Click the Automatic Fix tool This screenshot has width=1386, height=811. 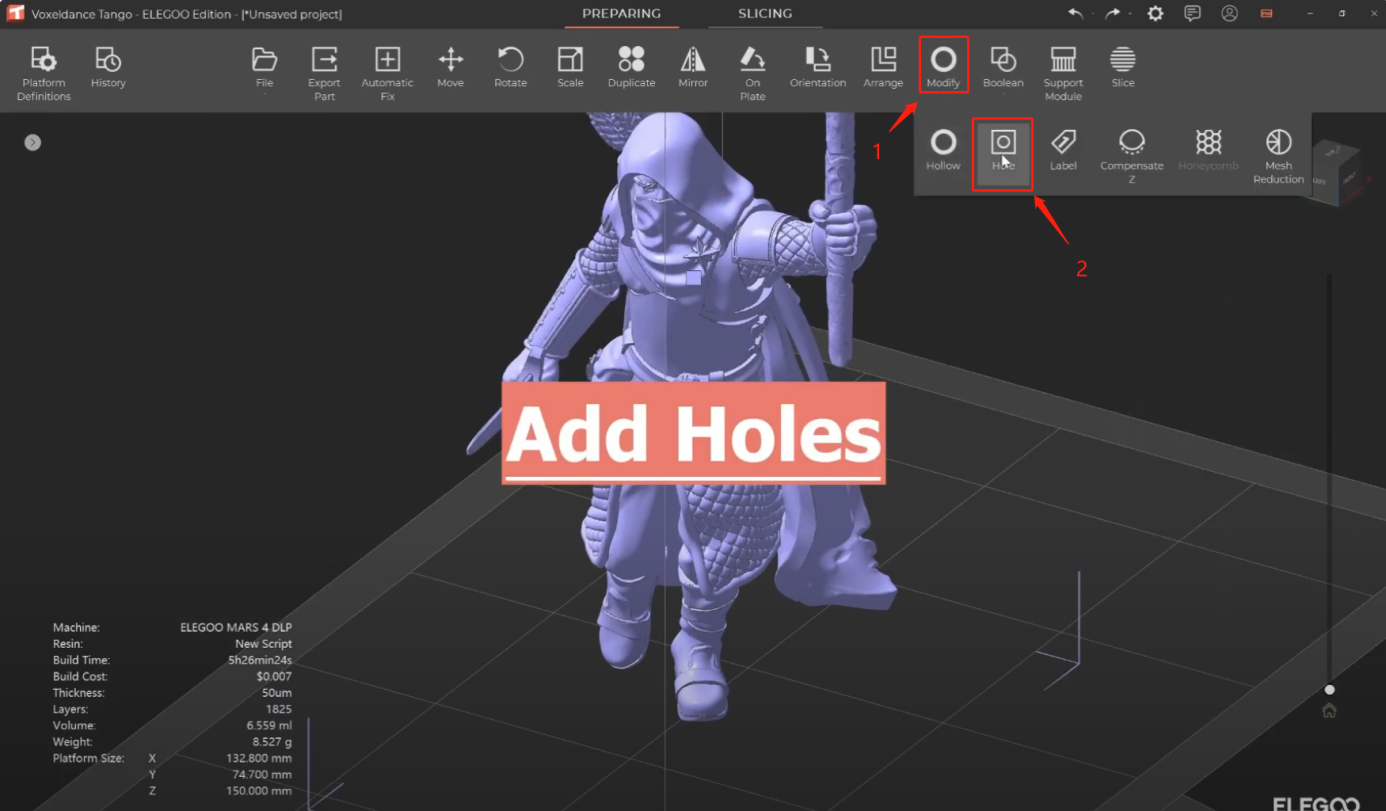coord(387,71)
